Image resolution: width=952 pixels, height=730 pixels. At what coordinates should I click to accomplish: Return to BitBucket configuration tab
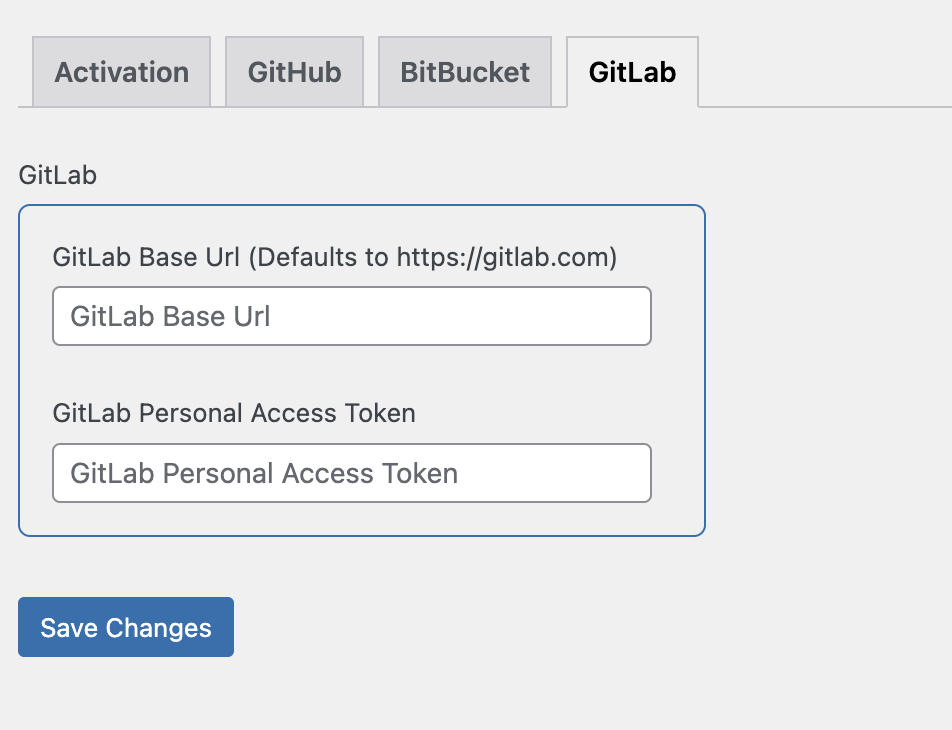[464, 71]
